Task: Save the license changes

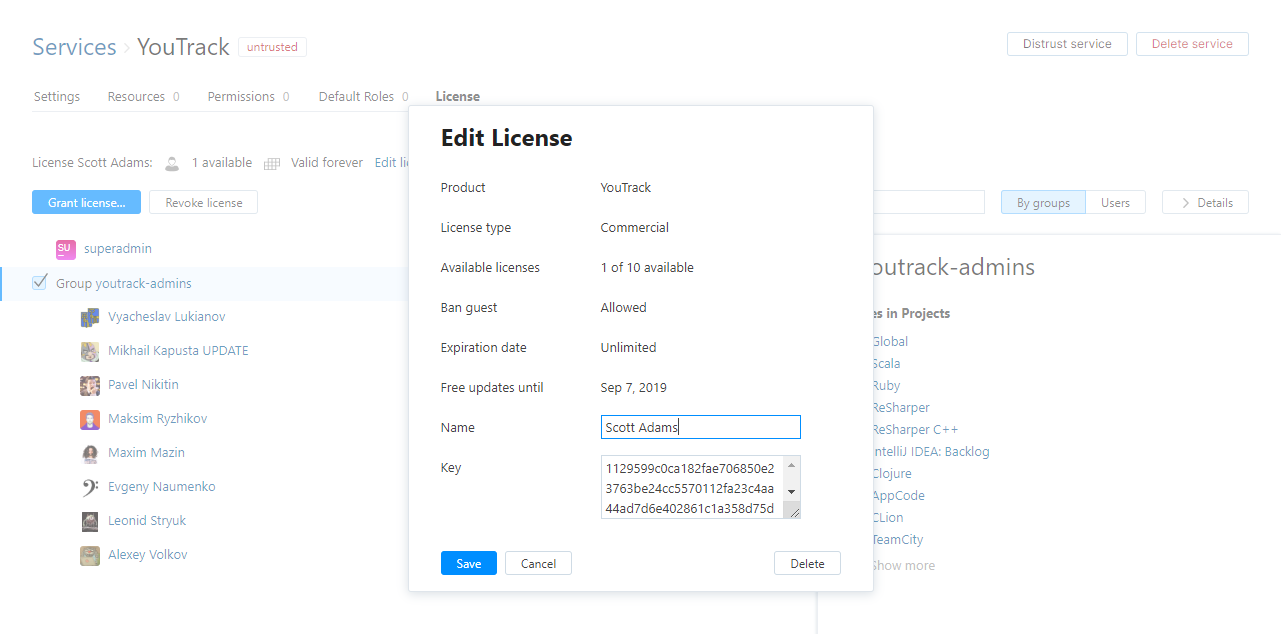Action: pyautogui.click(x=468, y=564)
